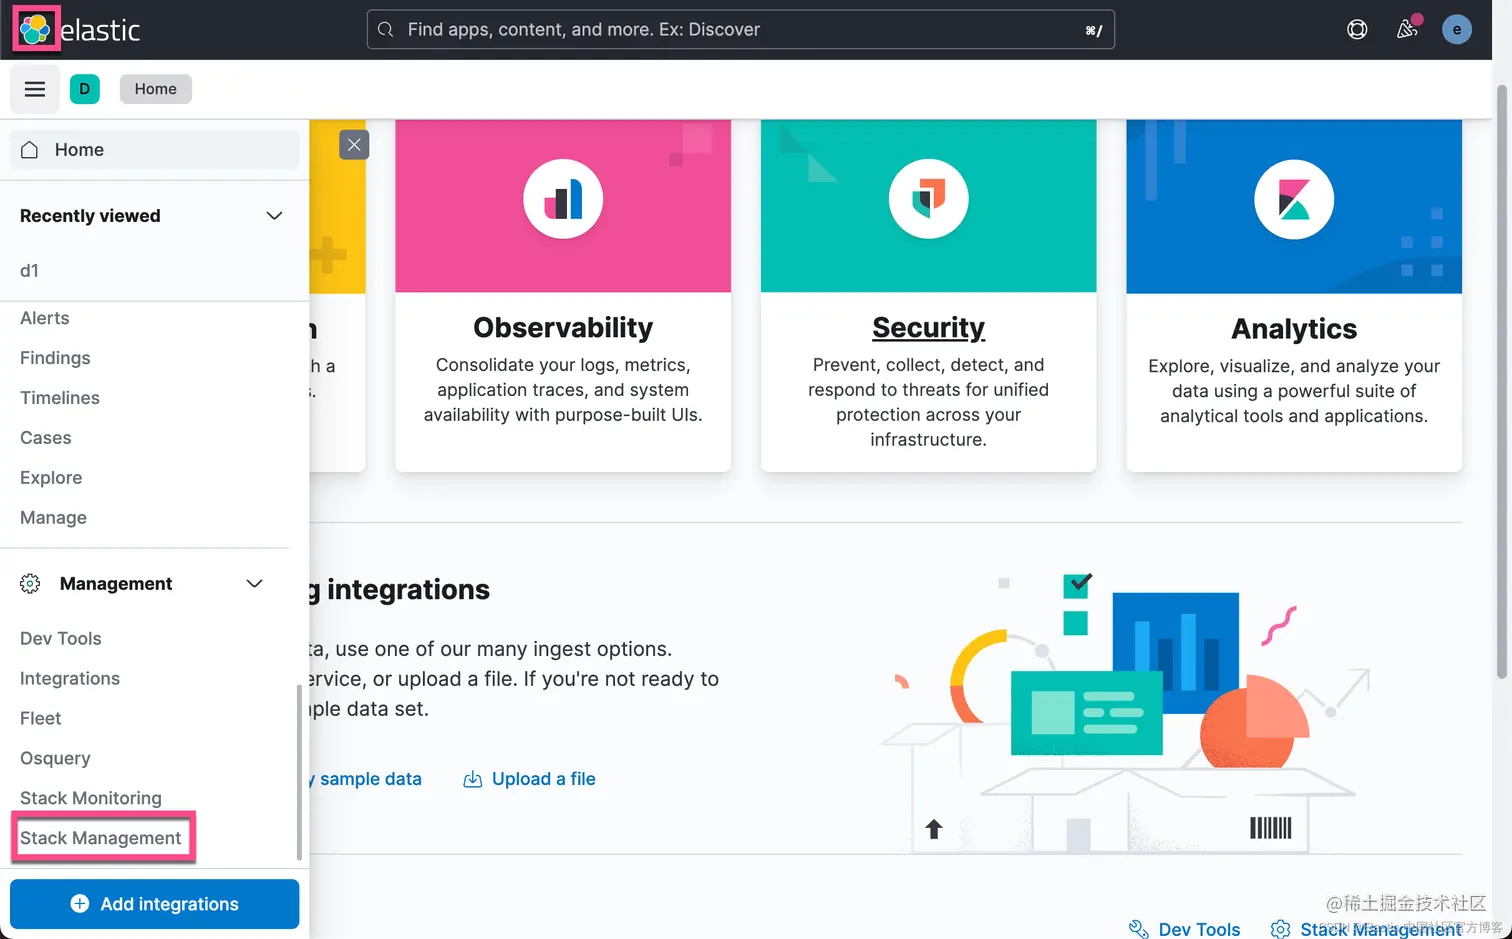This screenshot has height=939, width=1512.
Task: Click the Elastic logo icon
Action: pos(35,29)
